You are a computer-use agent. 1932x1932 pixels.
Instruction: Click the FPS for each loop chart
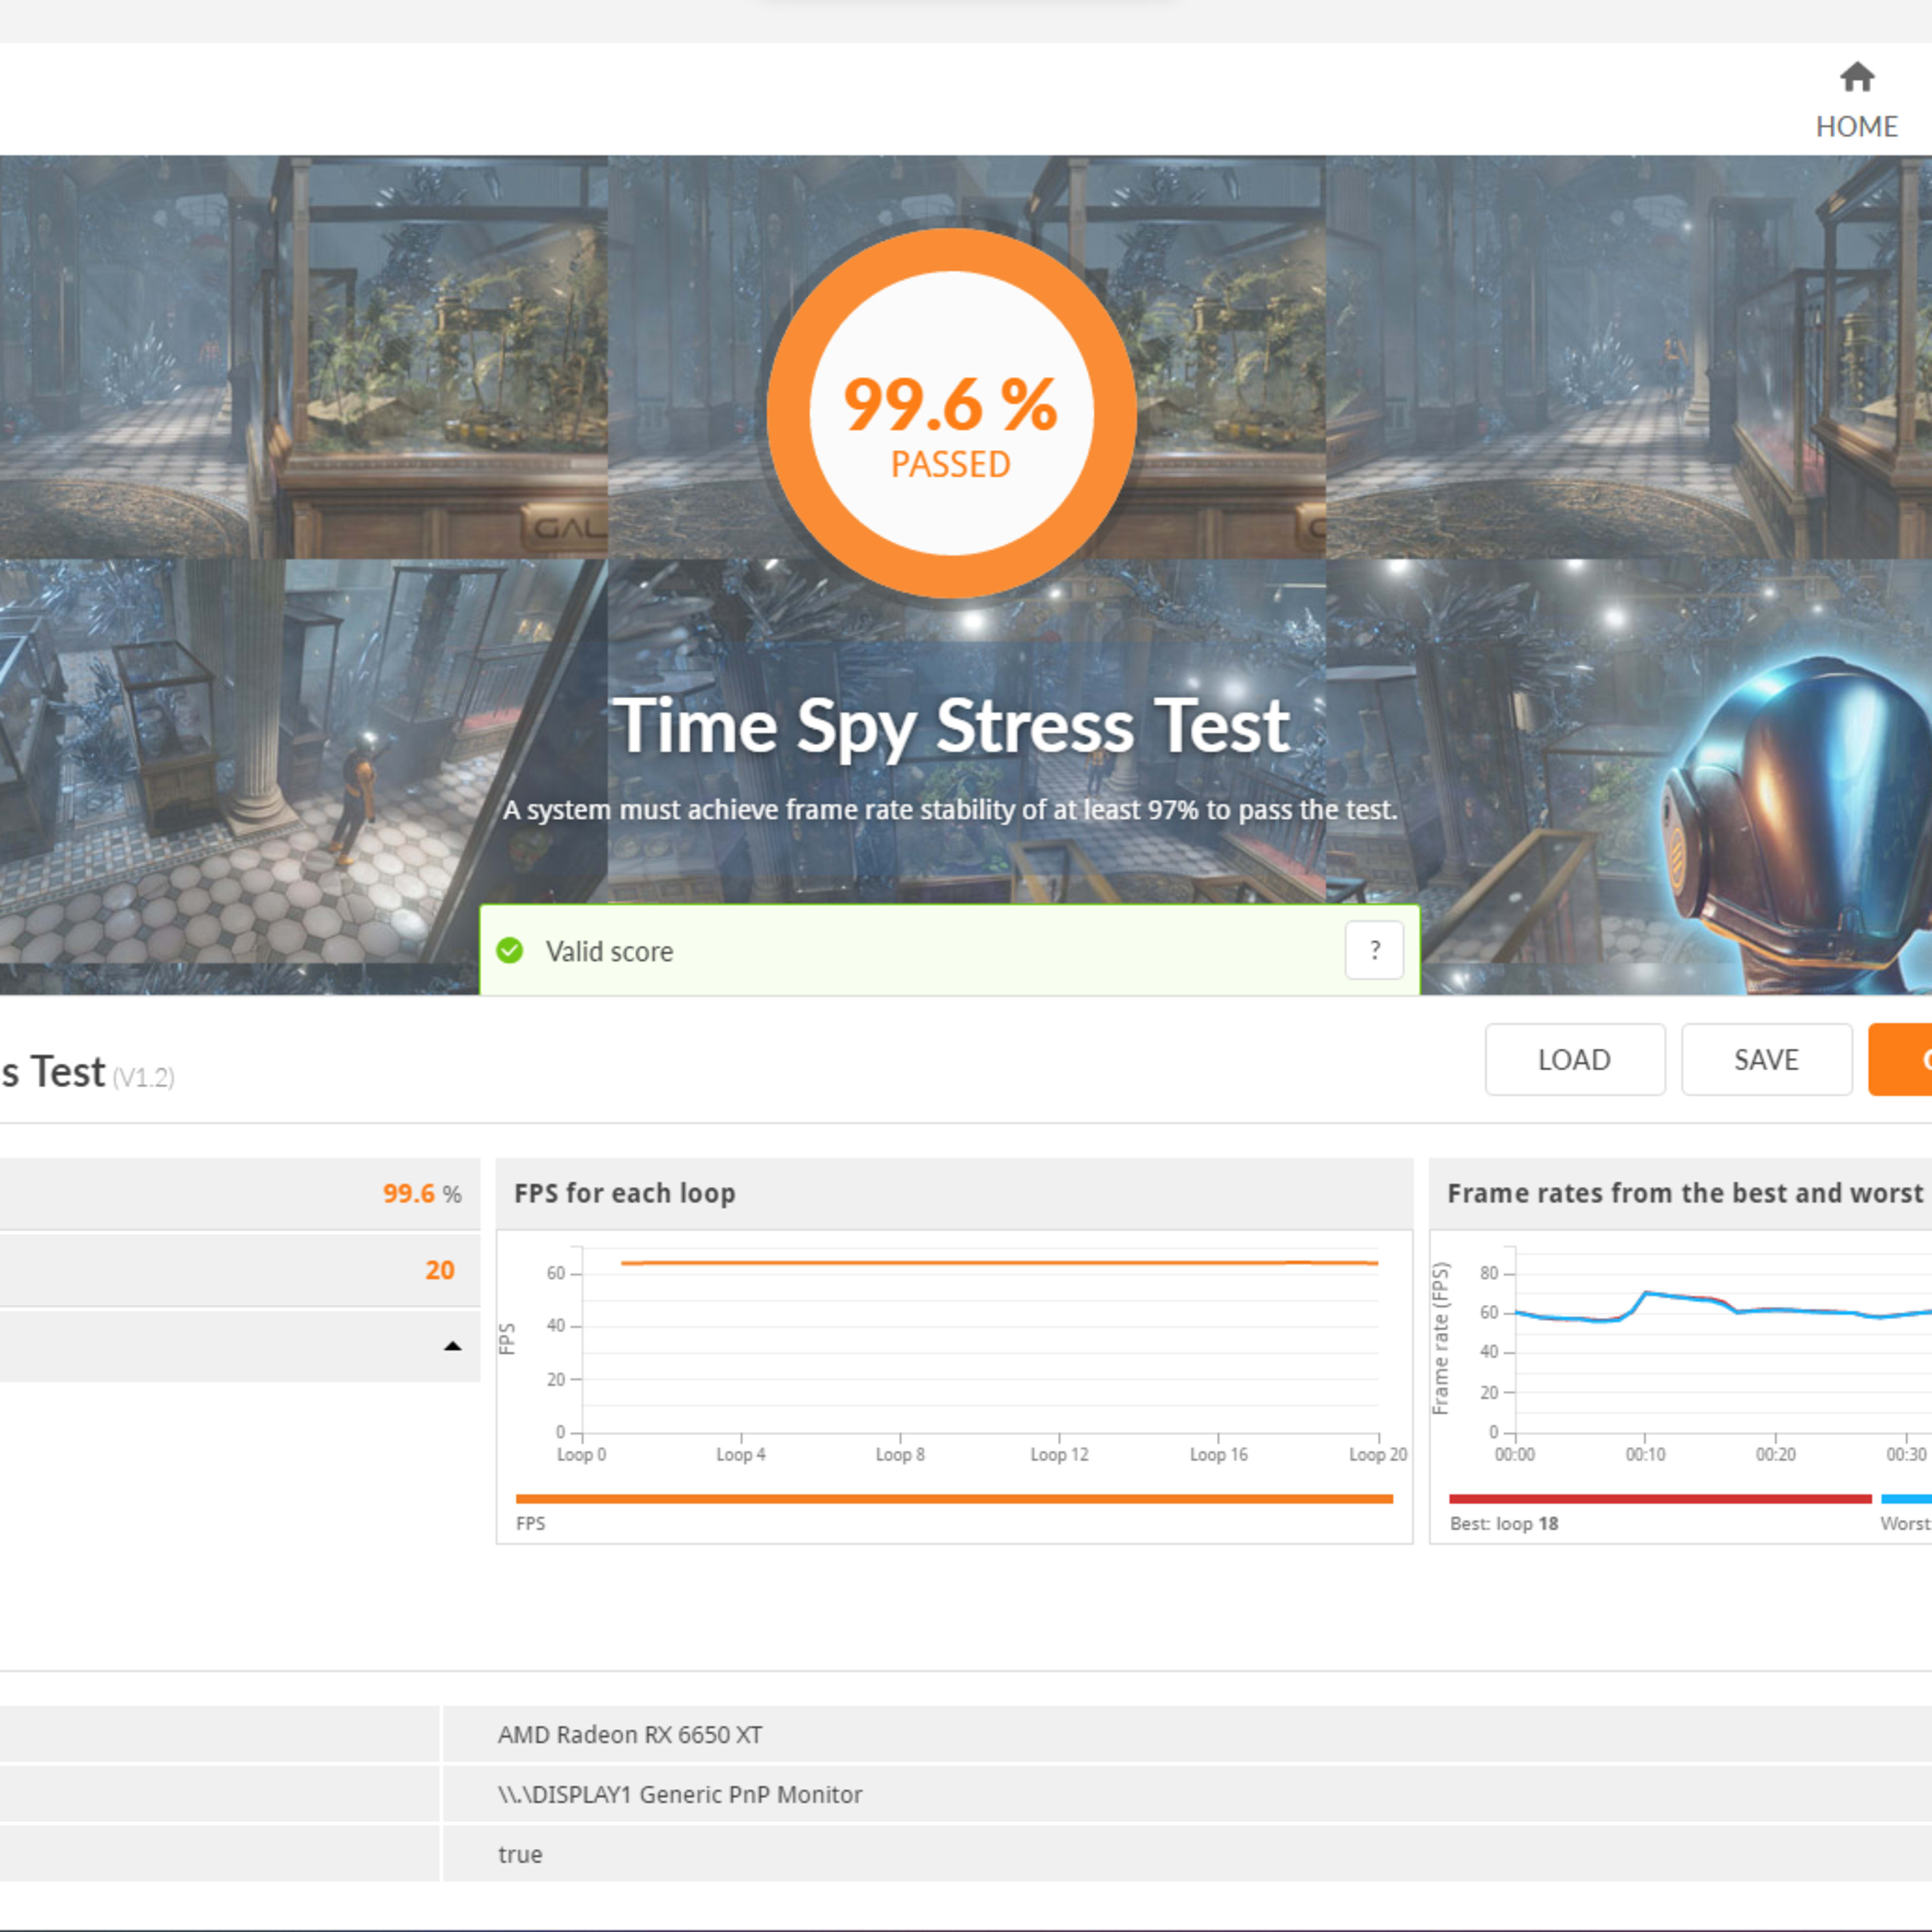click(955, 1386)
